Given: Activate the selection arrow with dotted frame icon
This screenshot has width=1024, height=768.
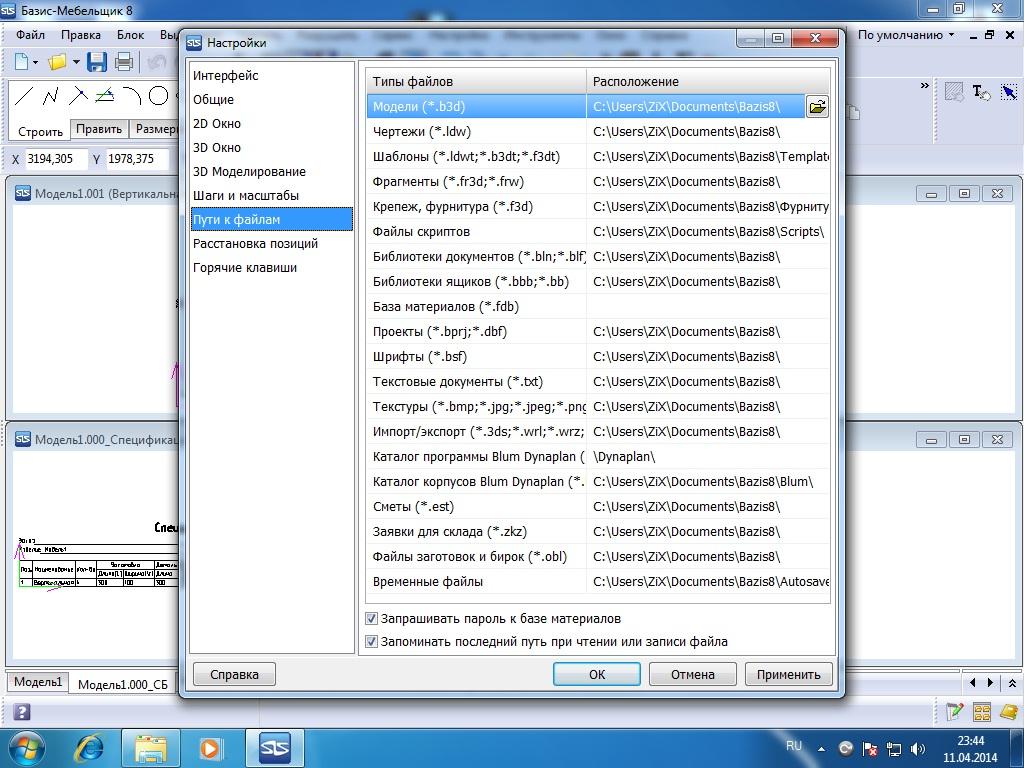Looking at the screenshot, I should (x=1009, y=92).
